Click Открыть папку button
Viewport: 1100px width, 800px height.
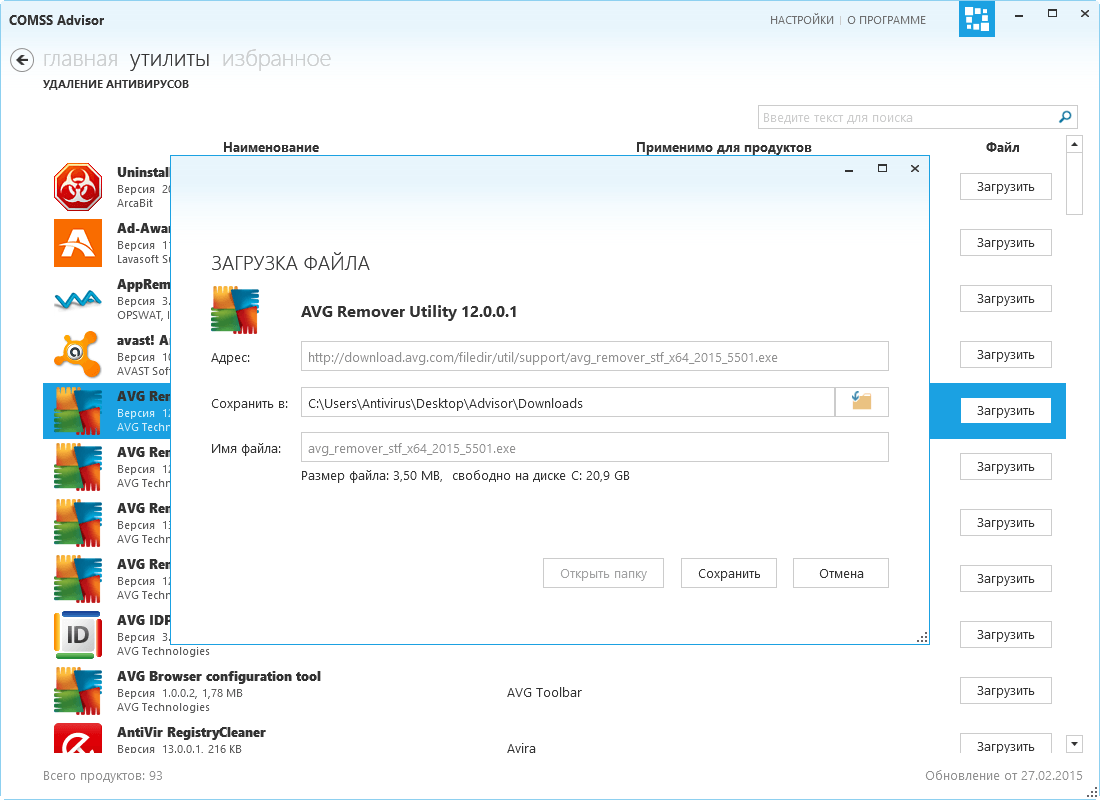pyautogui.click(x=603, y=573)
